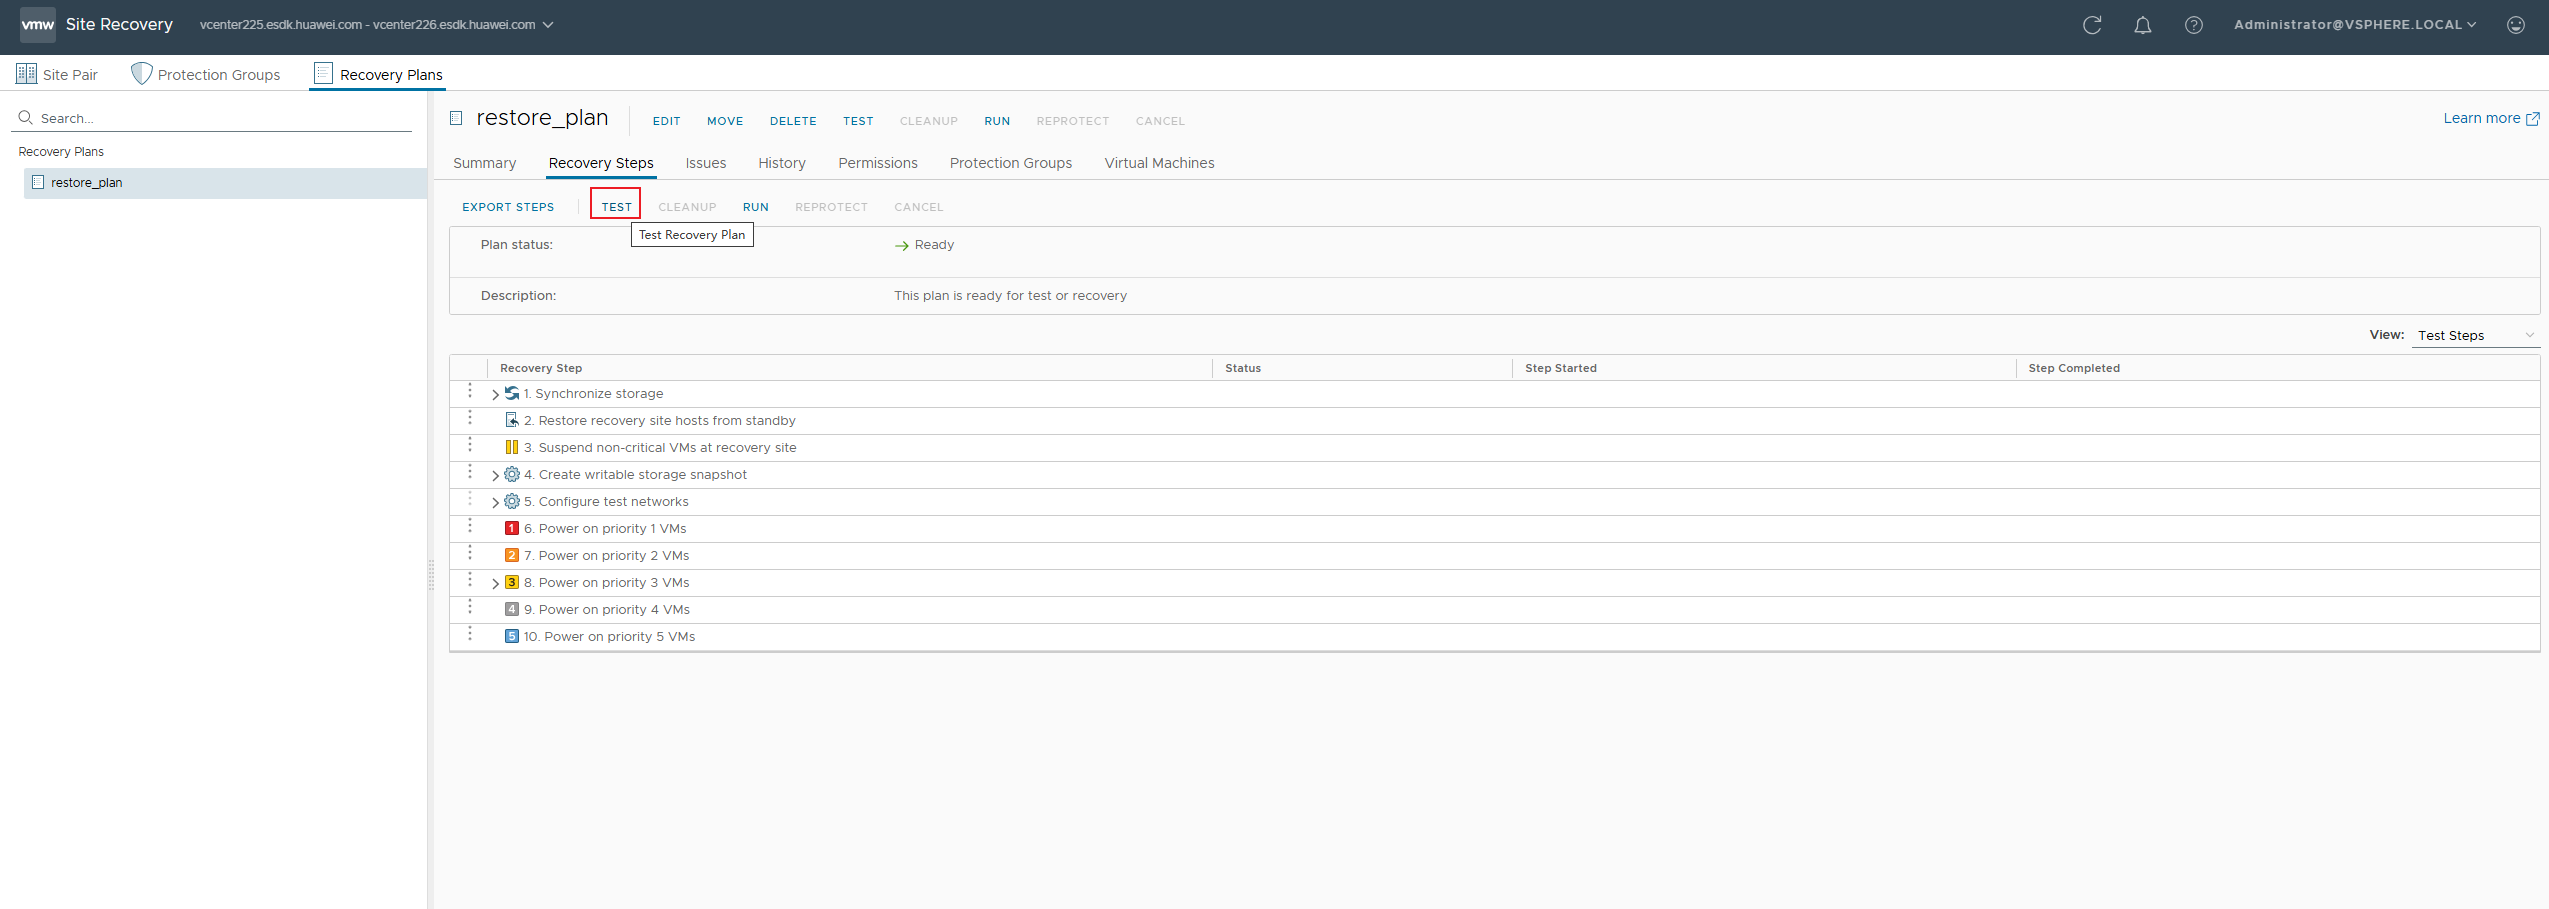Click the Recovery Plans document icon

tap(323, 73)
